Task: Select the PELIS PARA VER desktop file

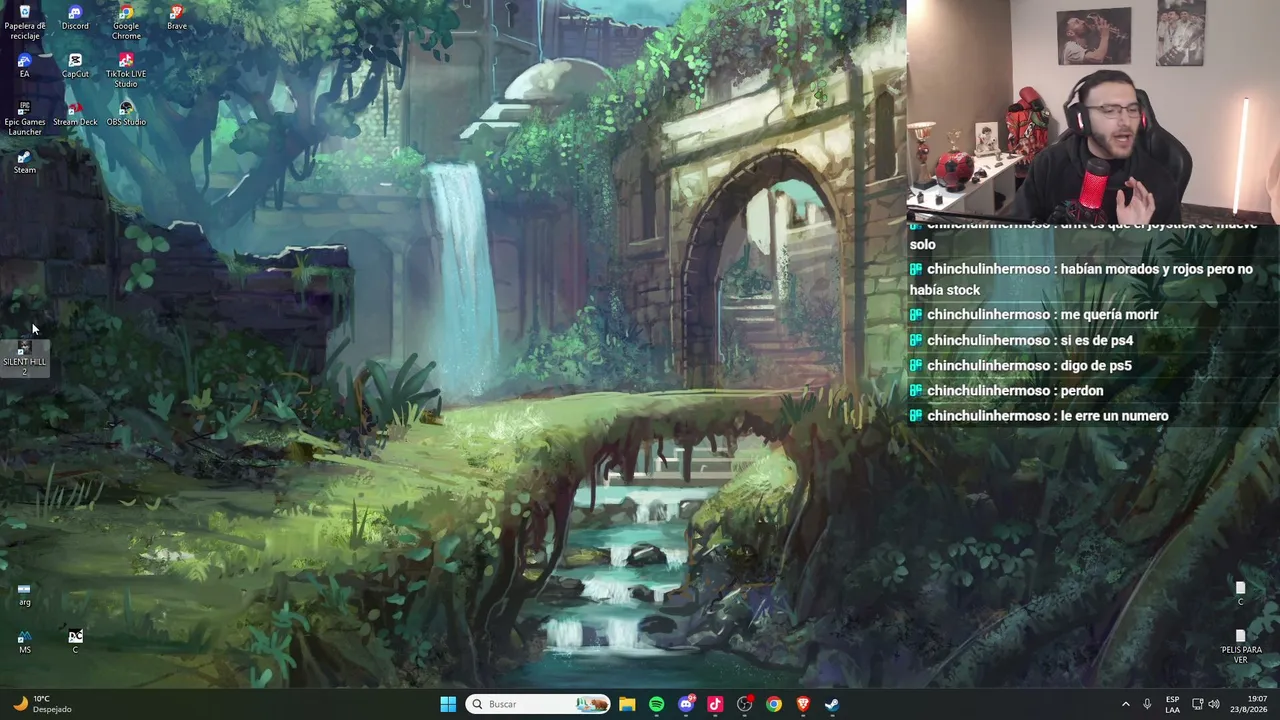Action: coord(1241,647)
